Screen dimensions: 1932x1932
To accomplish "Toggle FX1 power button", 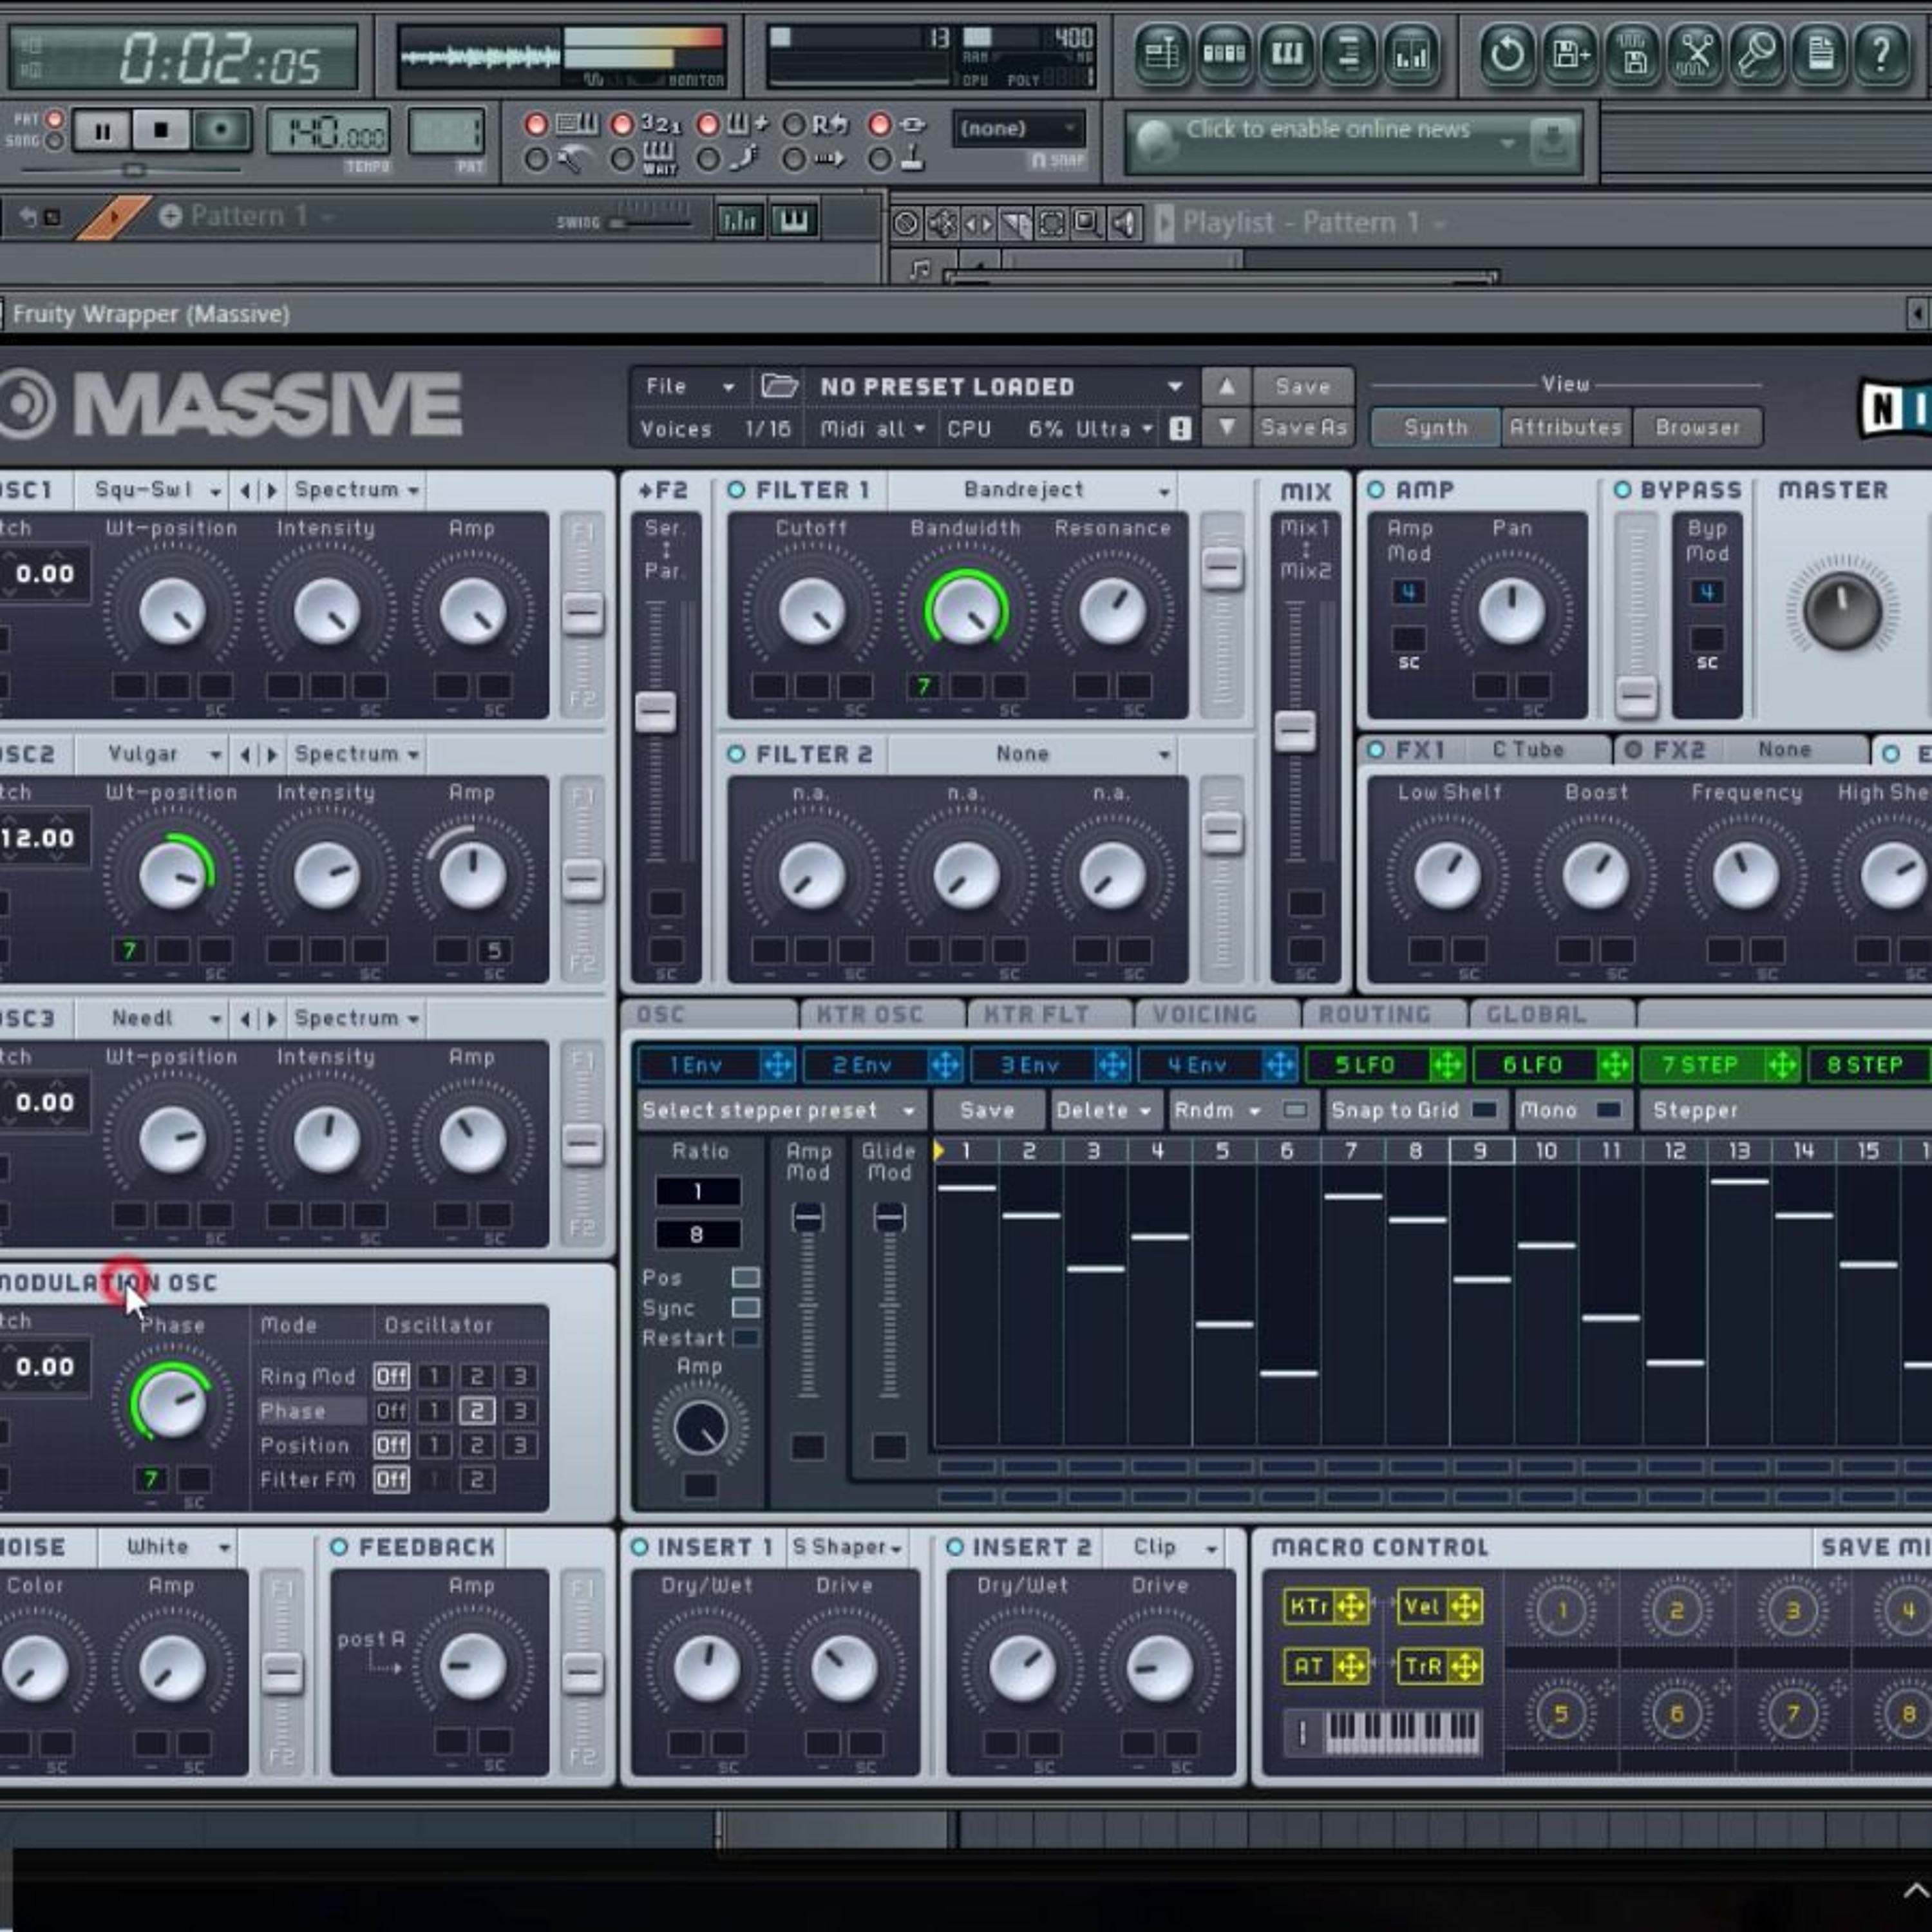I will tap(1376, 750).
